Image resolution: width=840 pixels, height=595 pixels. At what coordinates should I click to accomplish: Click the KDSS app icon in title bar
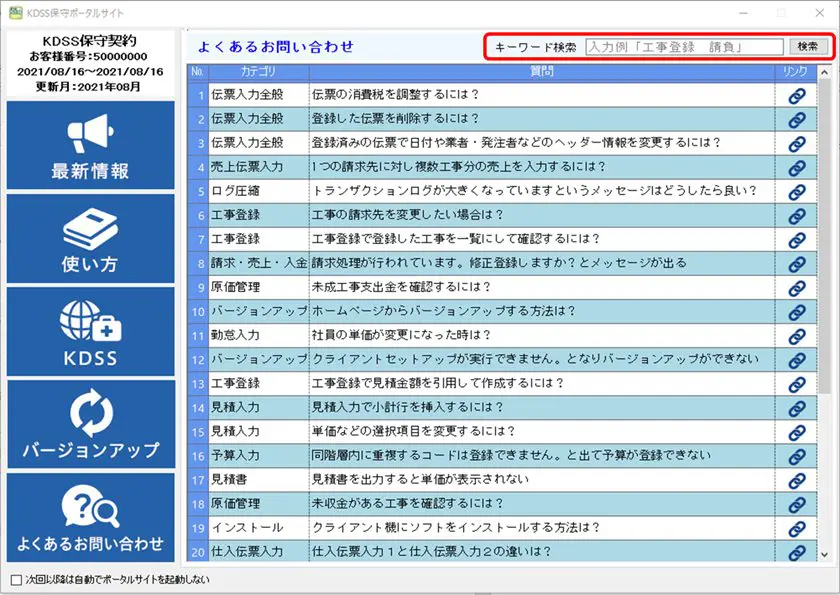coord(14,9)
